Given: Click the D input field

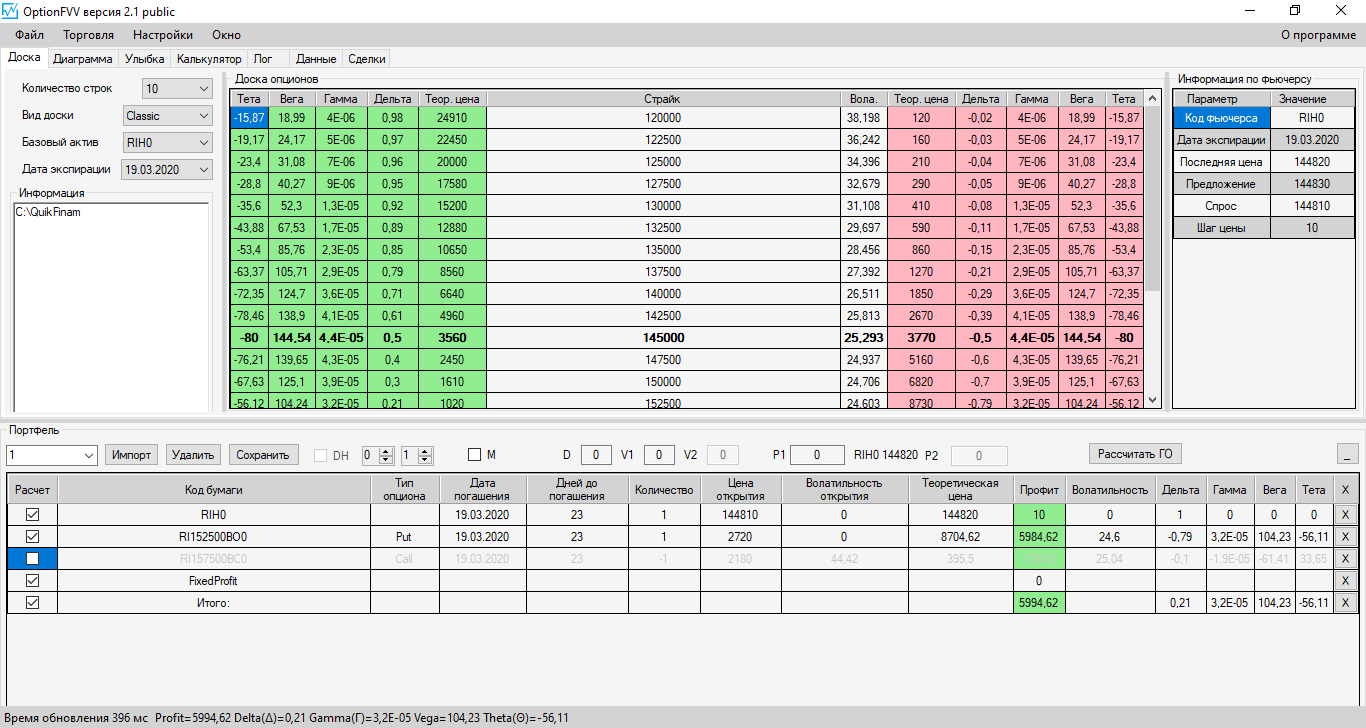Looking at the screenshot, I should click(x=596, y=455).
